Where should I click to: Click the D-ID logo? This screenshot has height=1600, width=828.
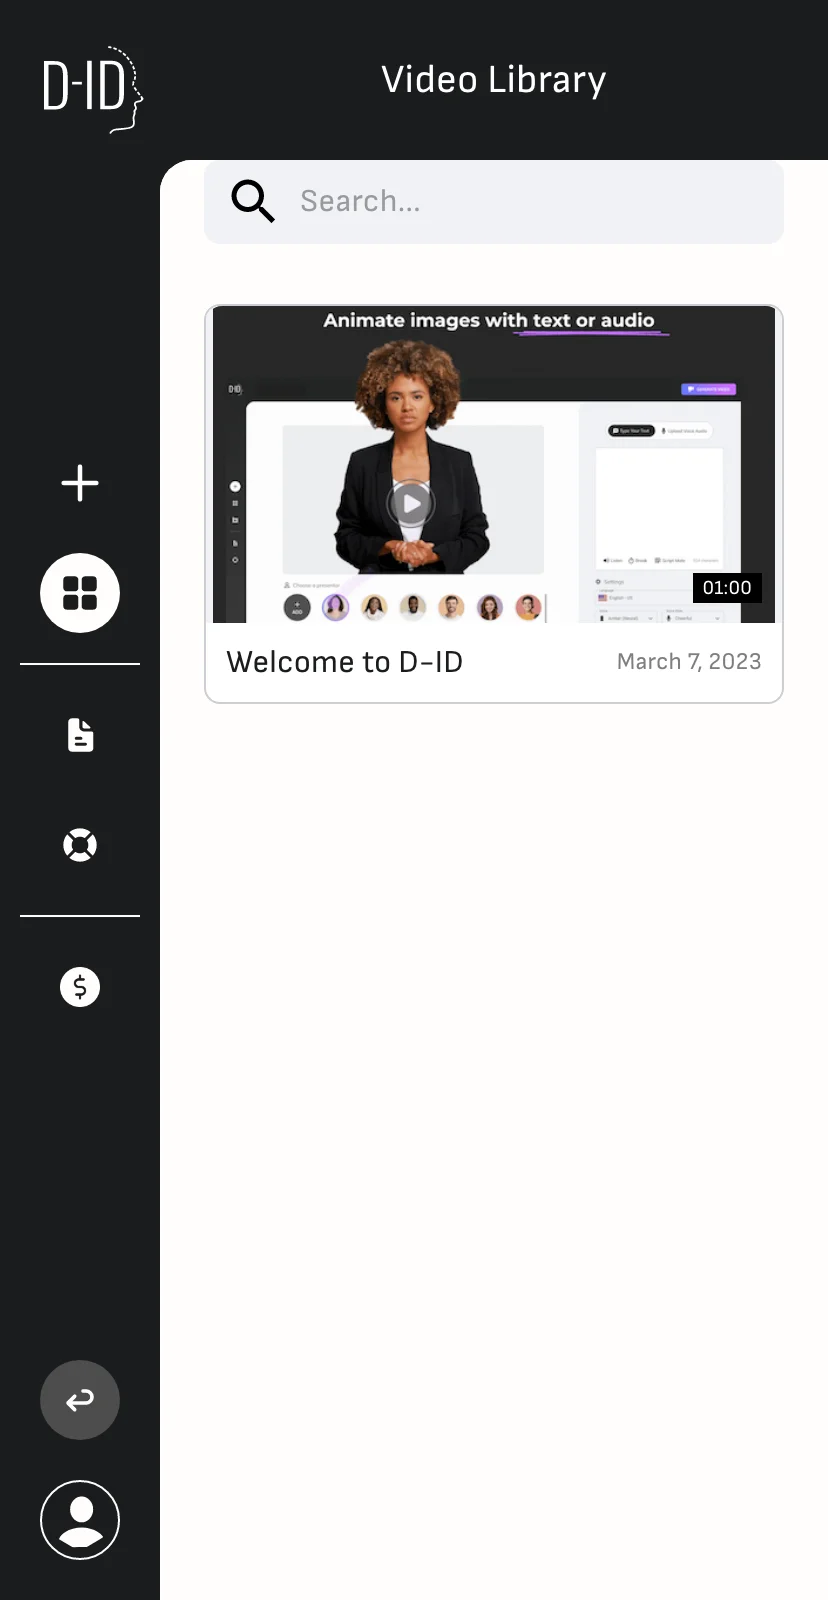(93, 88)
